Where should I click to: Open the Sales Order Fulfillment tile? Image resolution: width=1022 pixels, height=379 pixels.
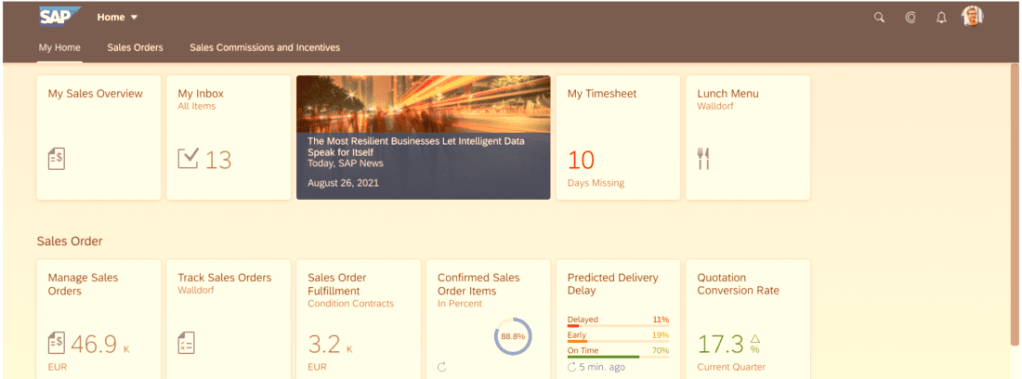pos(358,319)
